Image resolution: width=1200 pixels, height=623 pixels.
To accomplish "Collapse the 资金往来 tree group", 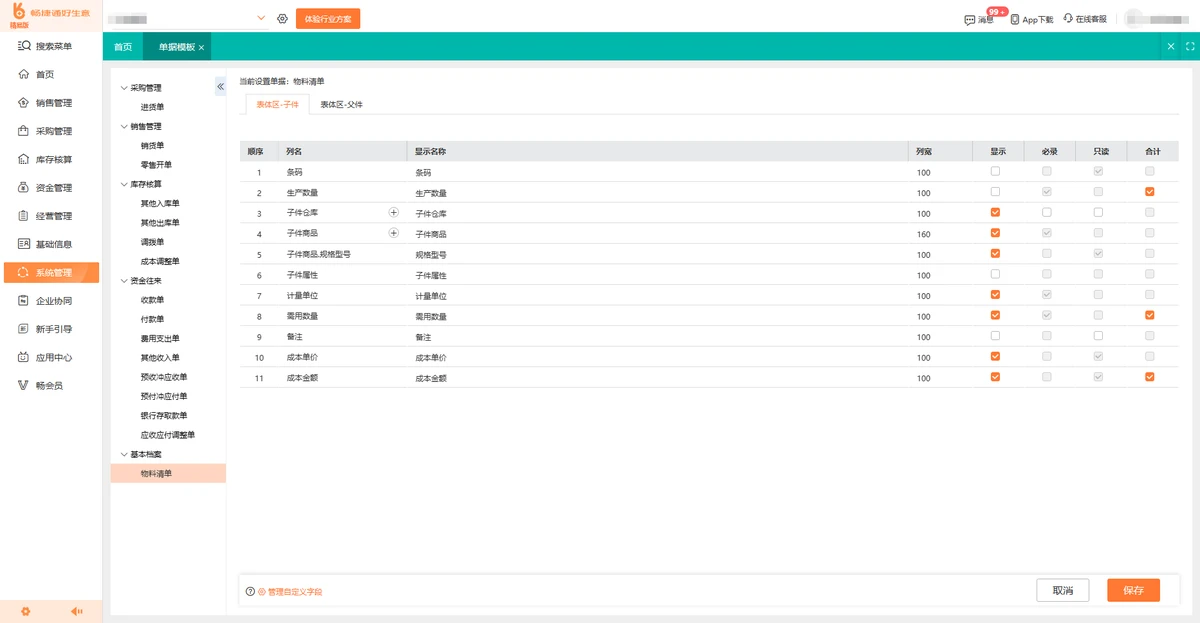I will 123,281.
